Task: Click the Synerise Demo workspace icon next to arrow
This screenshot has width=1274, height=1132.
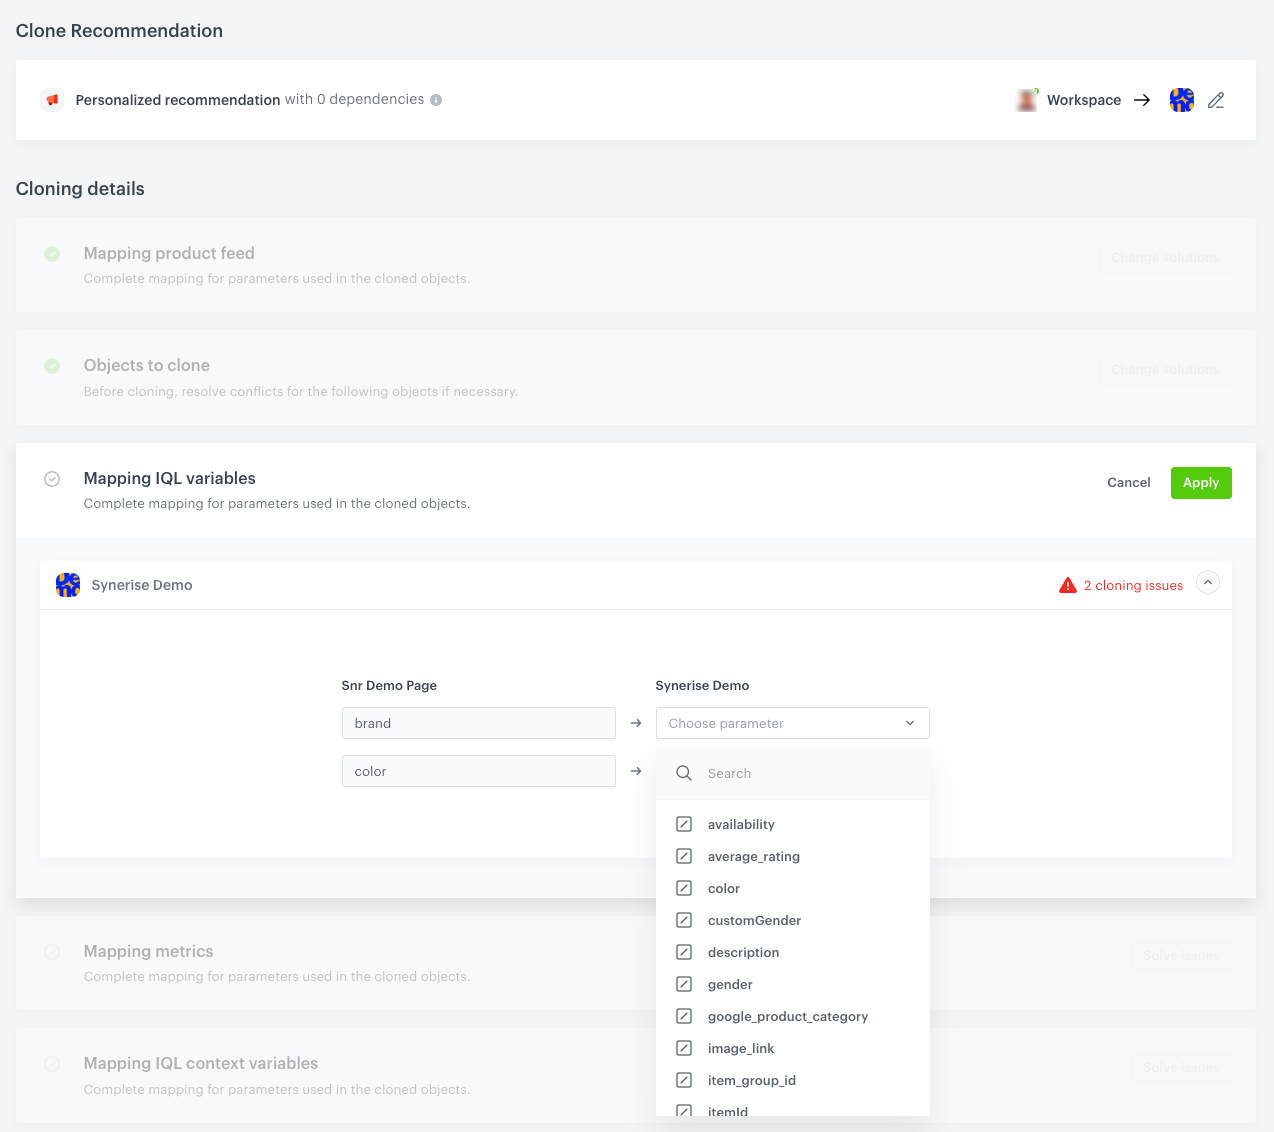Action: [x=1181, y=99]
